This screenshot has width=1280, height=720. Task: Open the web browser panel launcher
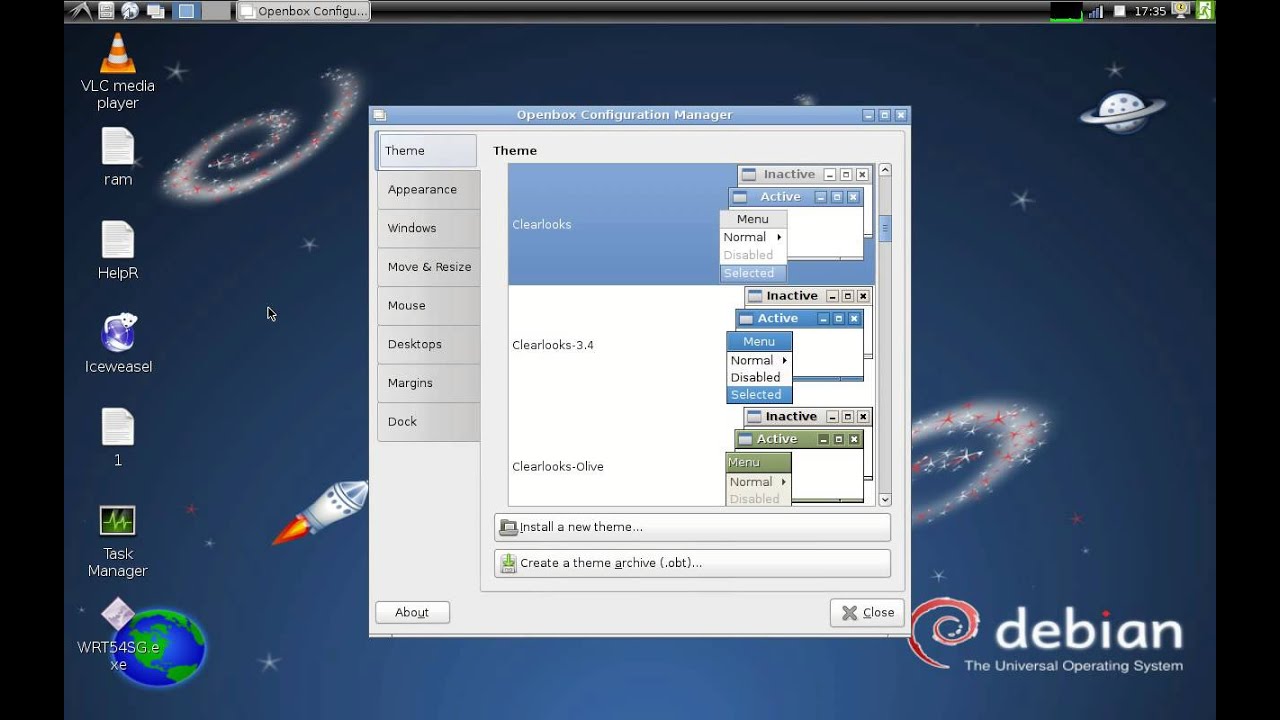(x=130, y=11)
